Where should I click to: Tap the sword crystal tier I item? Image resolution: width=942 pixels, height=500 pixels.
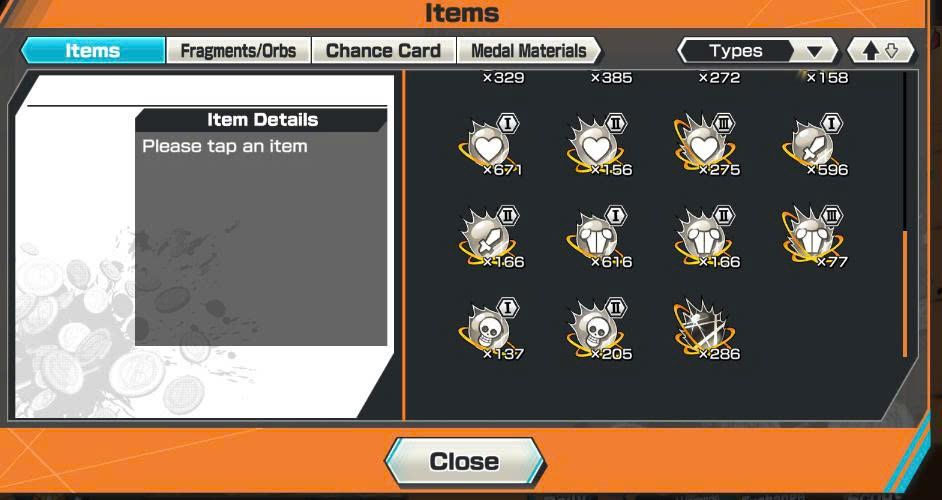point(814,145)
